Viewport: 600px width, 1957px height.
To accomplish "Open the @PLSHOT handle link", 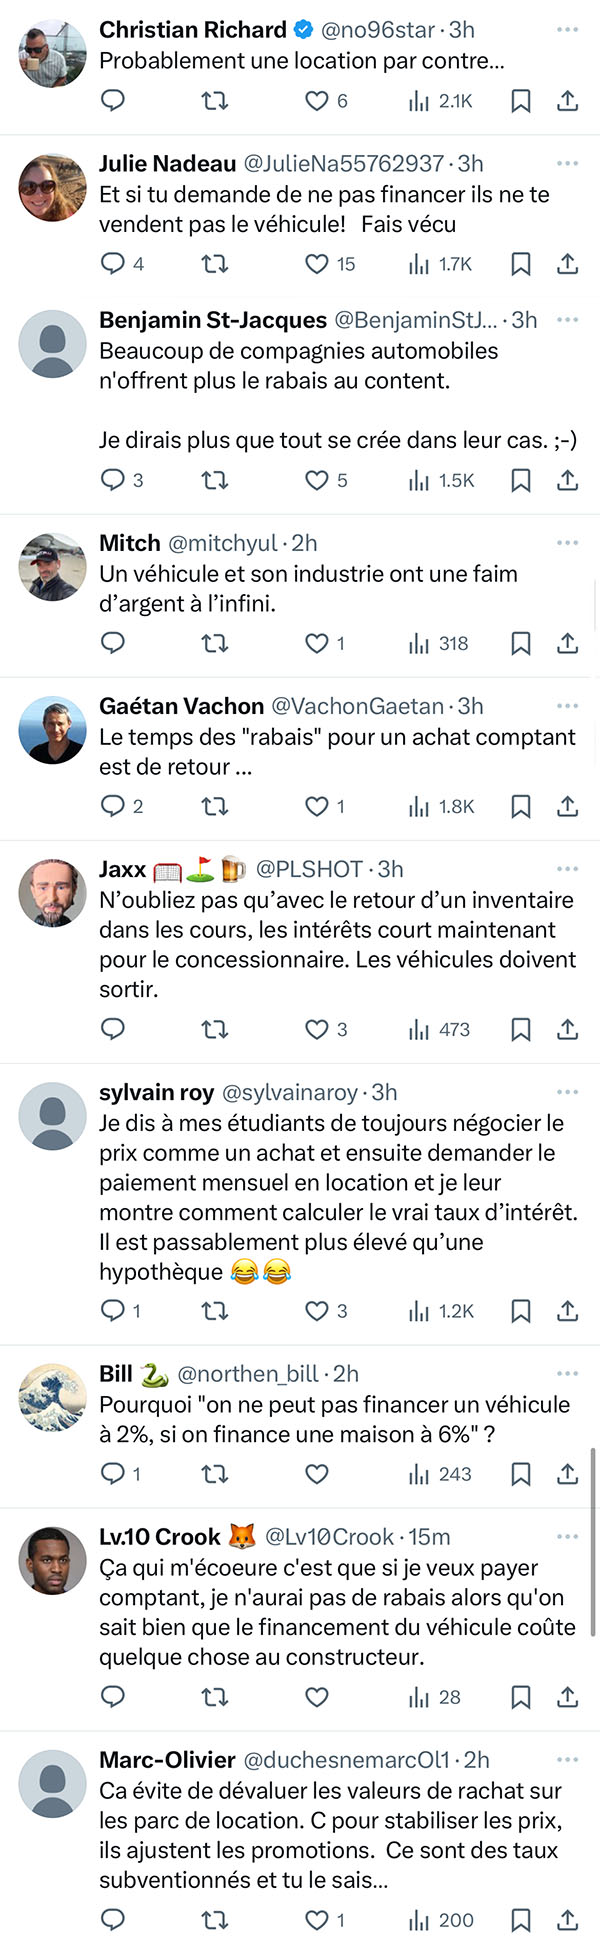I will click(x=309, y=869).
